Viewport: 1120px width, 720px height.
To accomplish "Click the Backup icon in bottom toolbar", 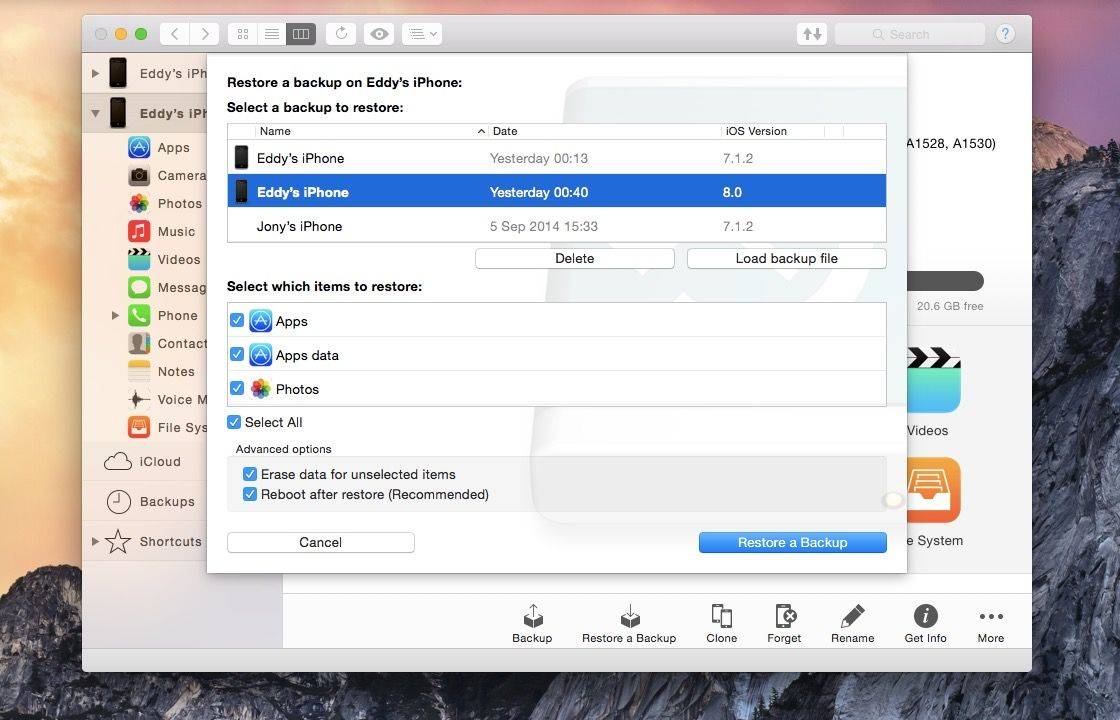I will pos(532,617).
